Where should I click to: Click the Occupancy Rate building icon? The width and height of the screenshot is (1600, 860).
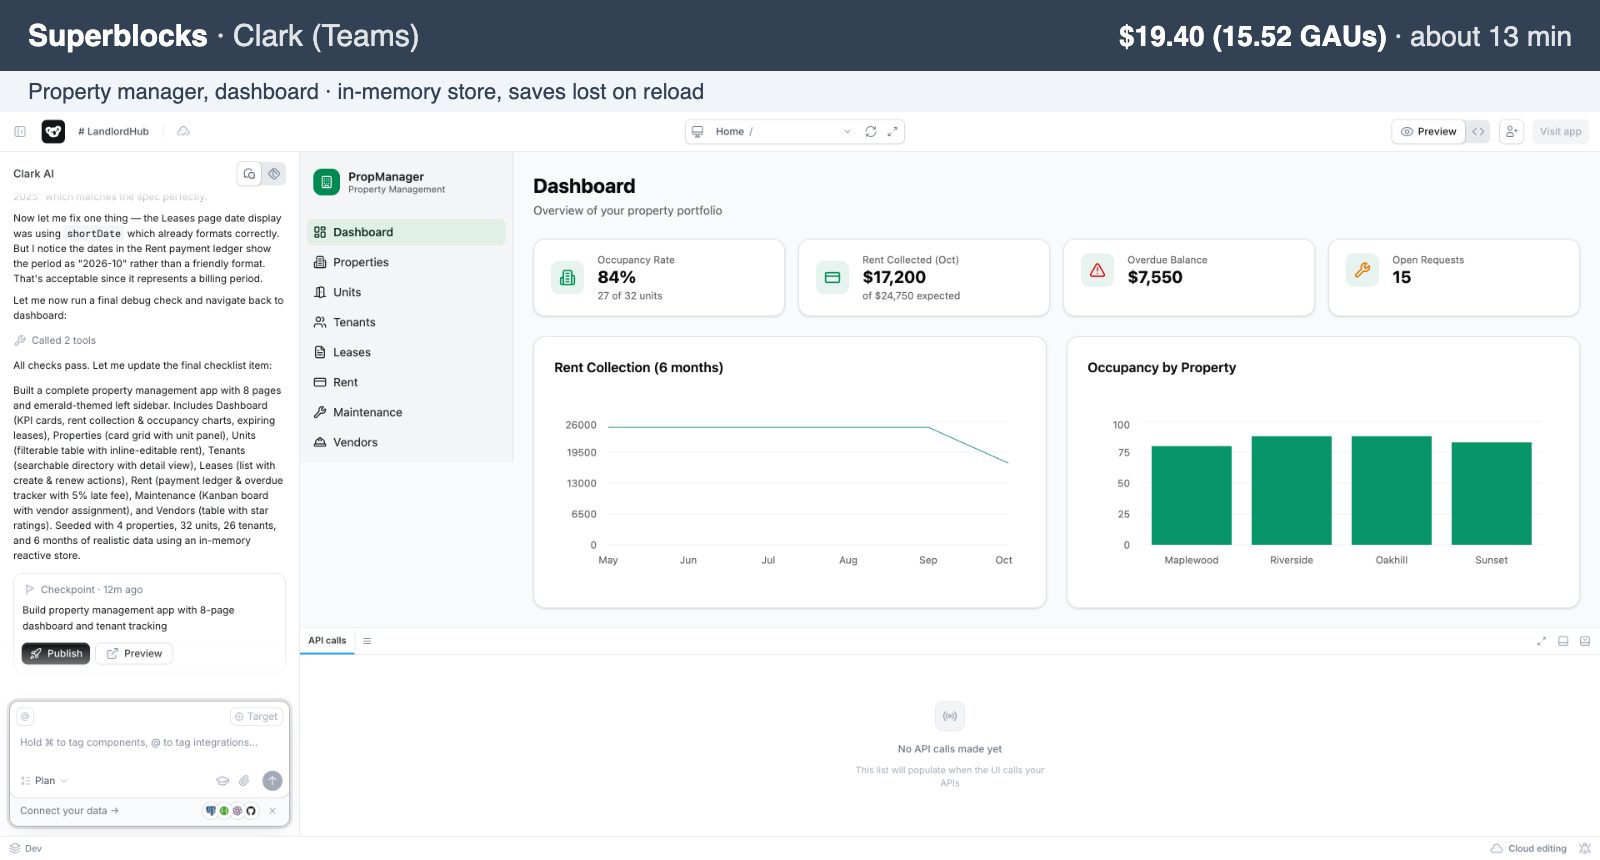pyautogui.click(x=567, y=277)
